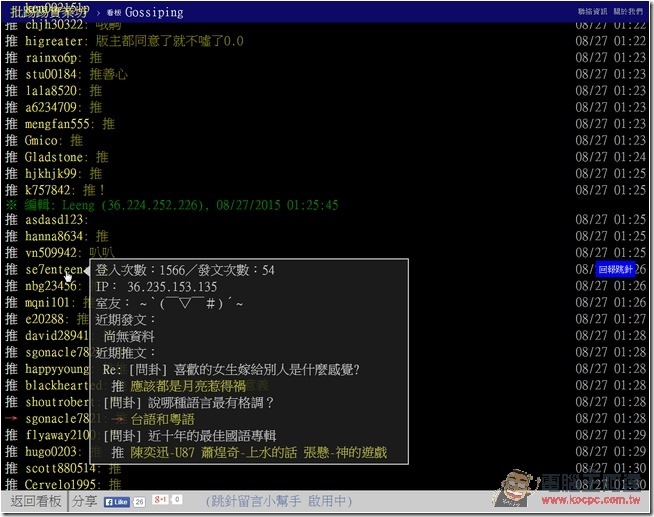
Task: Click the 聯絡資訊 link in the top bar
Action: 592,12
